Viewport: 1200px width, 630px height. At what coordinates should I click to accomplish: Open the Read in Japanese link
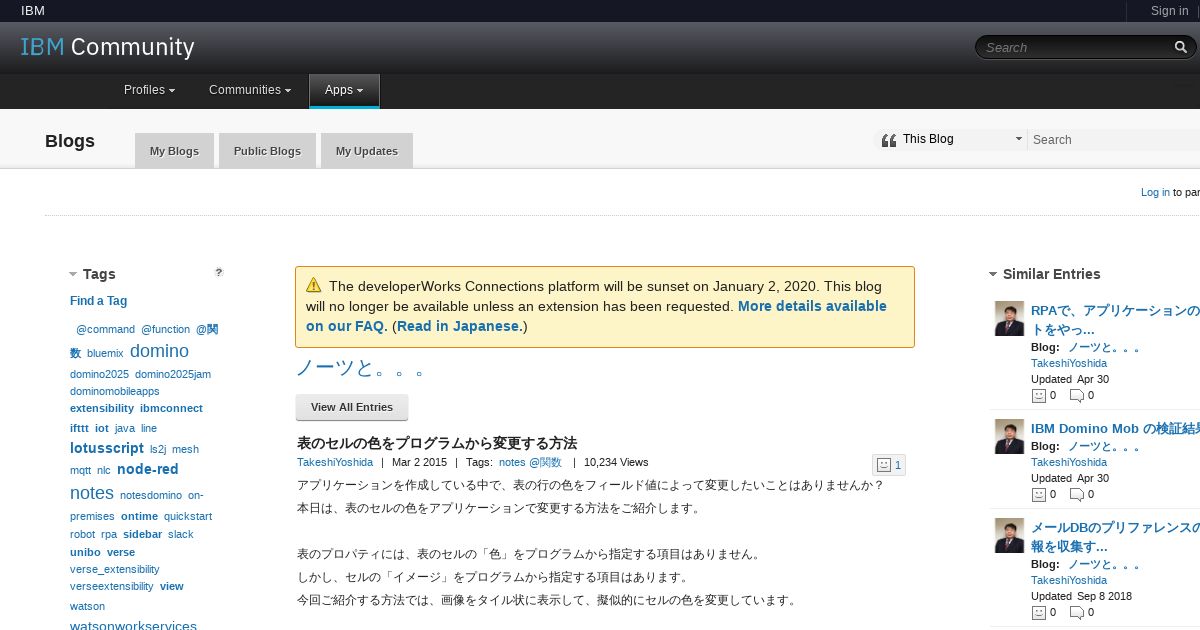pos(459,326)
